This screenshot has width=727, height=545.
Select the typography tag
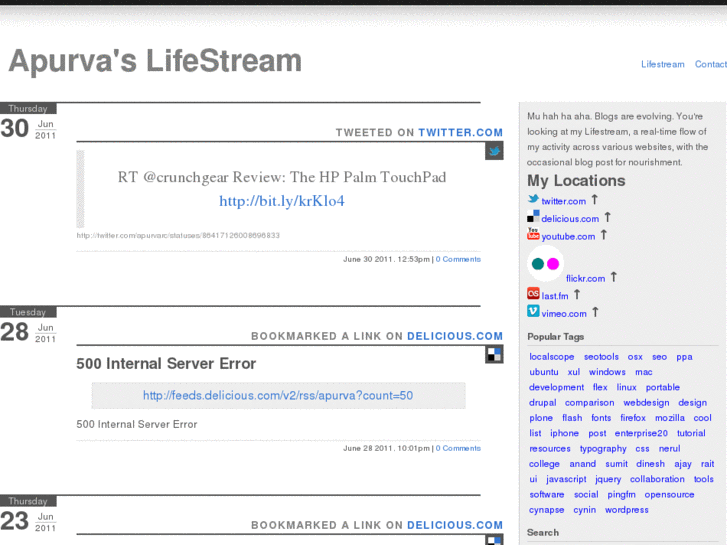603,449
